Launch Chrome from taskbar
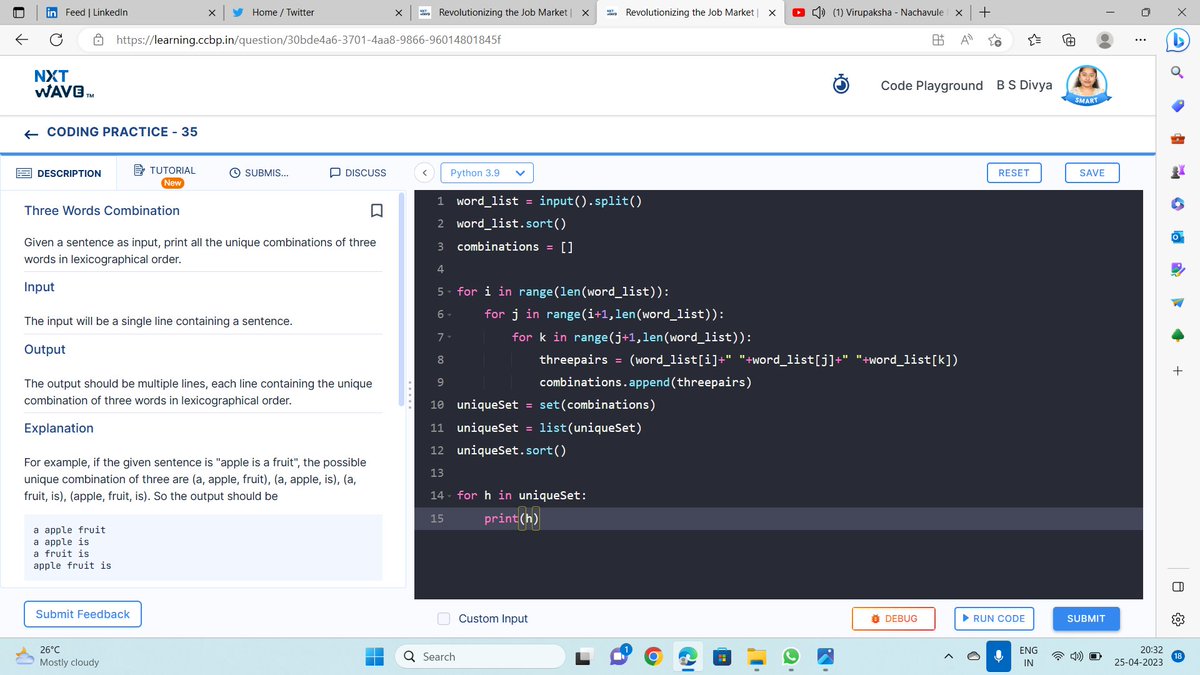 click(651, 657)
